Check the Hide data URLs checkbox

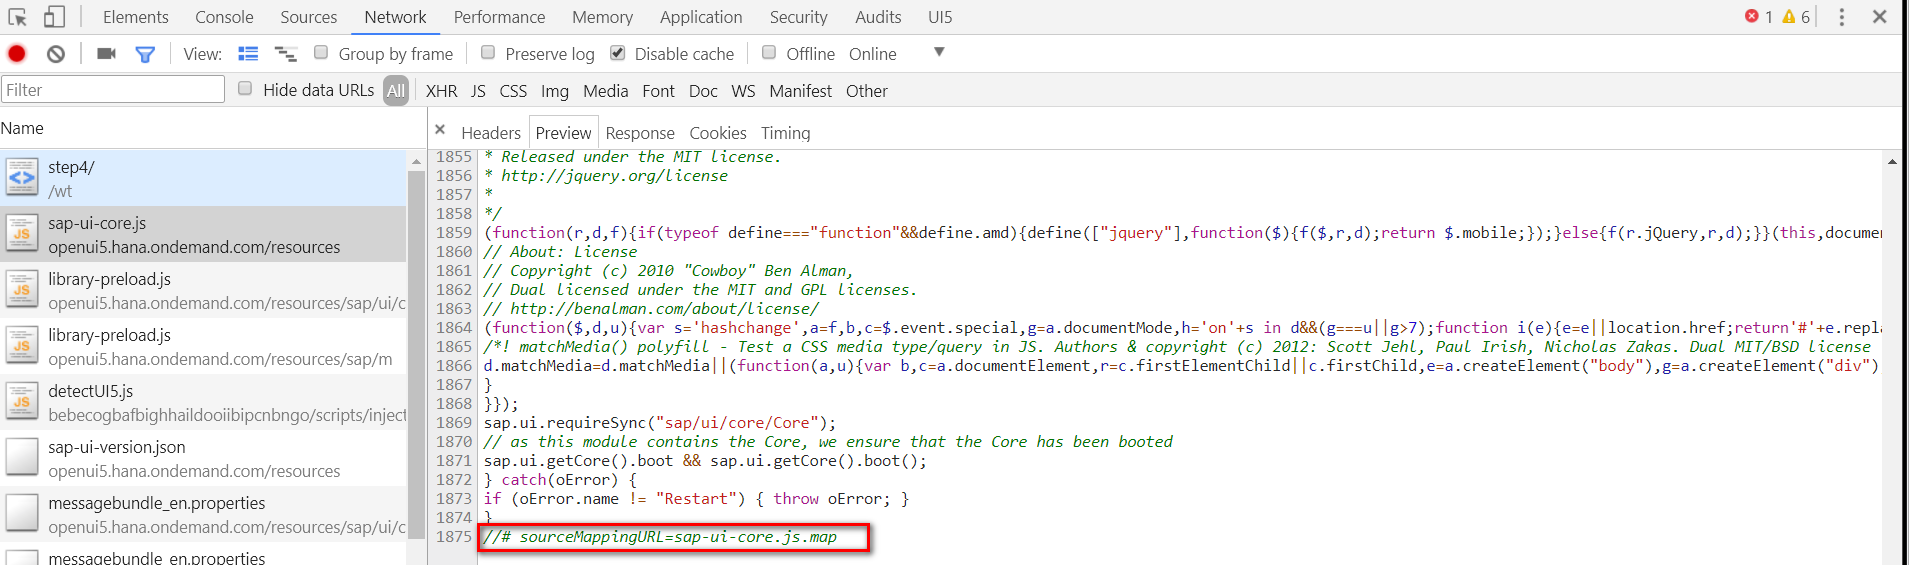tap(245, 88)
